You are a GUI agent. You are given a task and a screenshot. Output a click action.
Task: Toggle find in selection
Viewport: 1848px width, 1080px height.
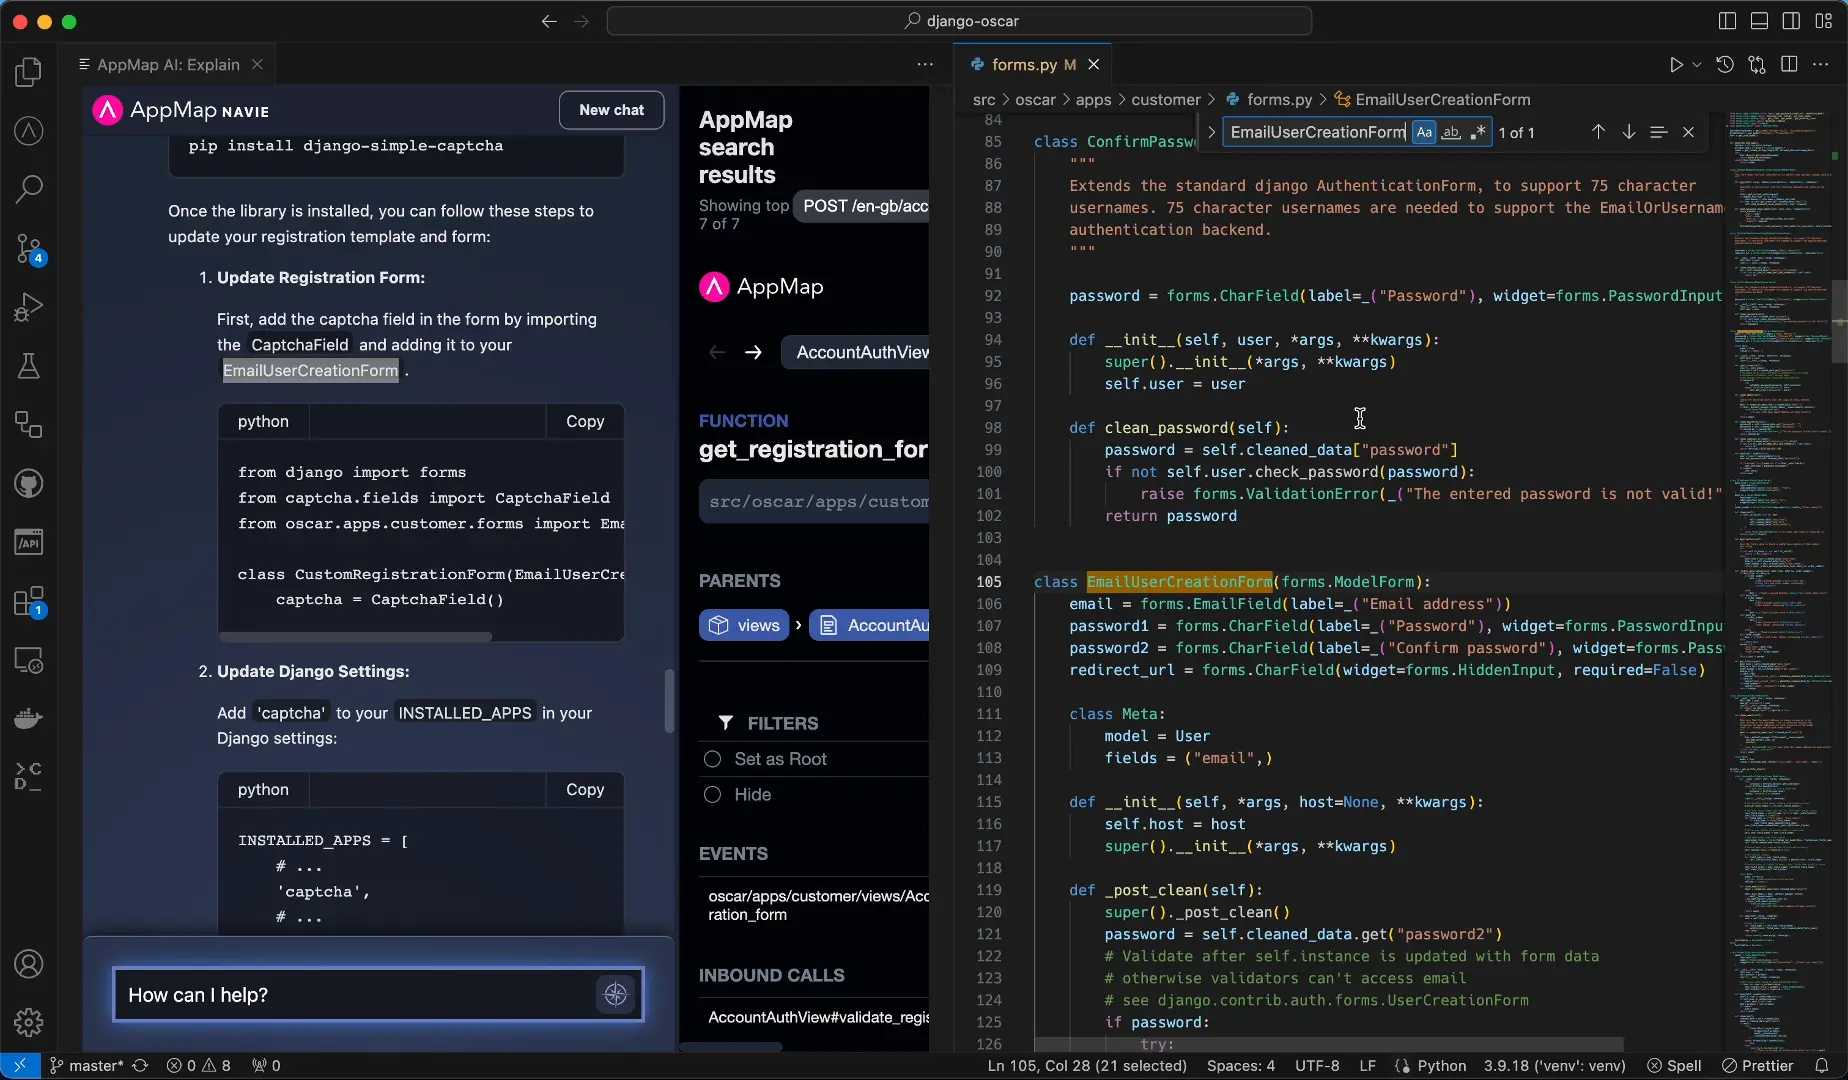tap(1658, 132)
